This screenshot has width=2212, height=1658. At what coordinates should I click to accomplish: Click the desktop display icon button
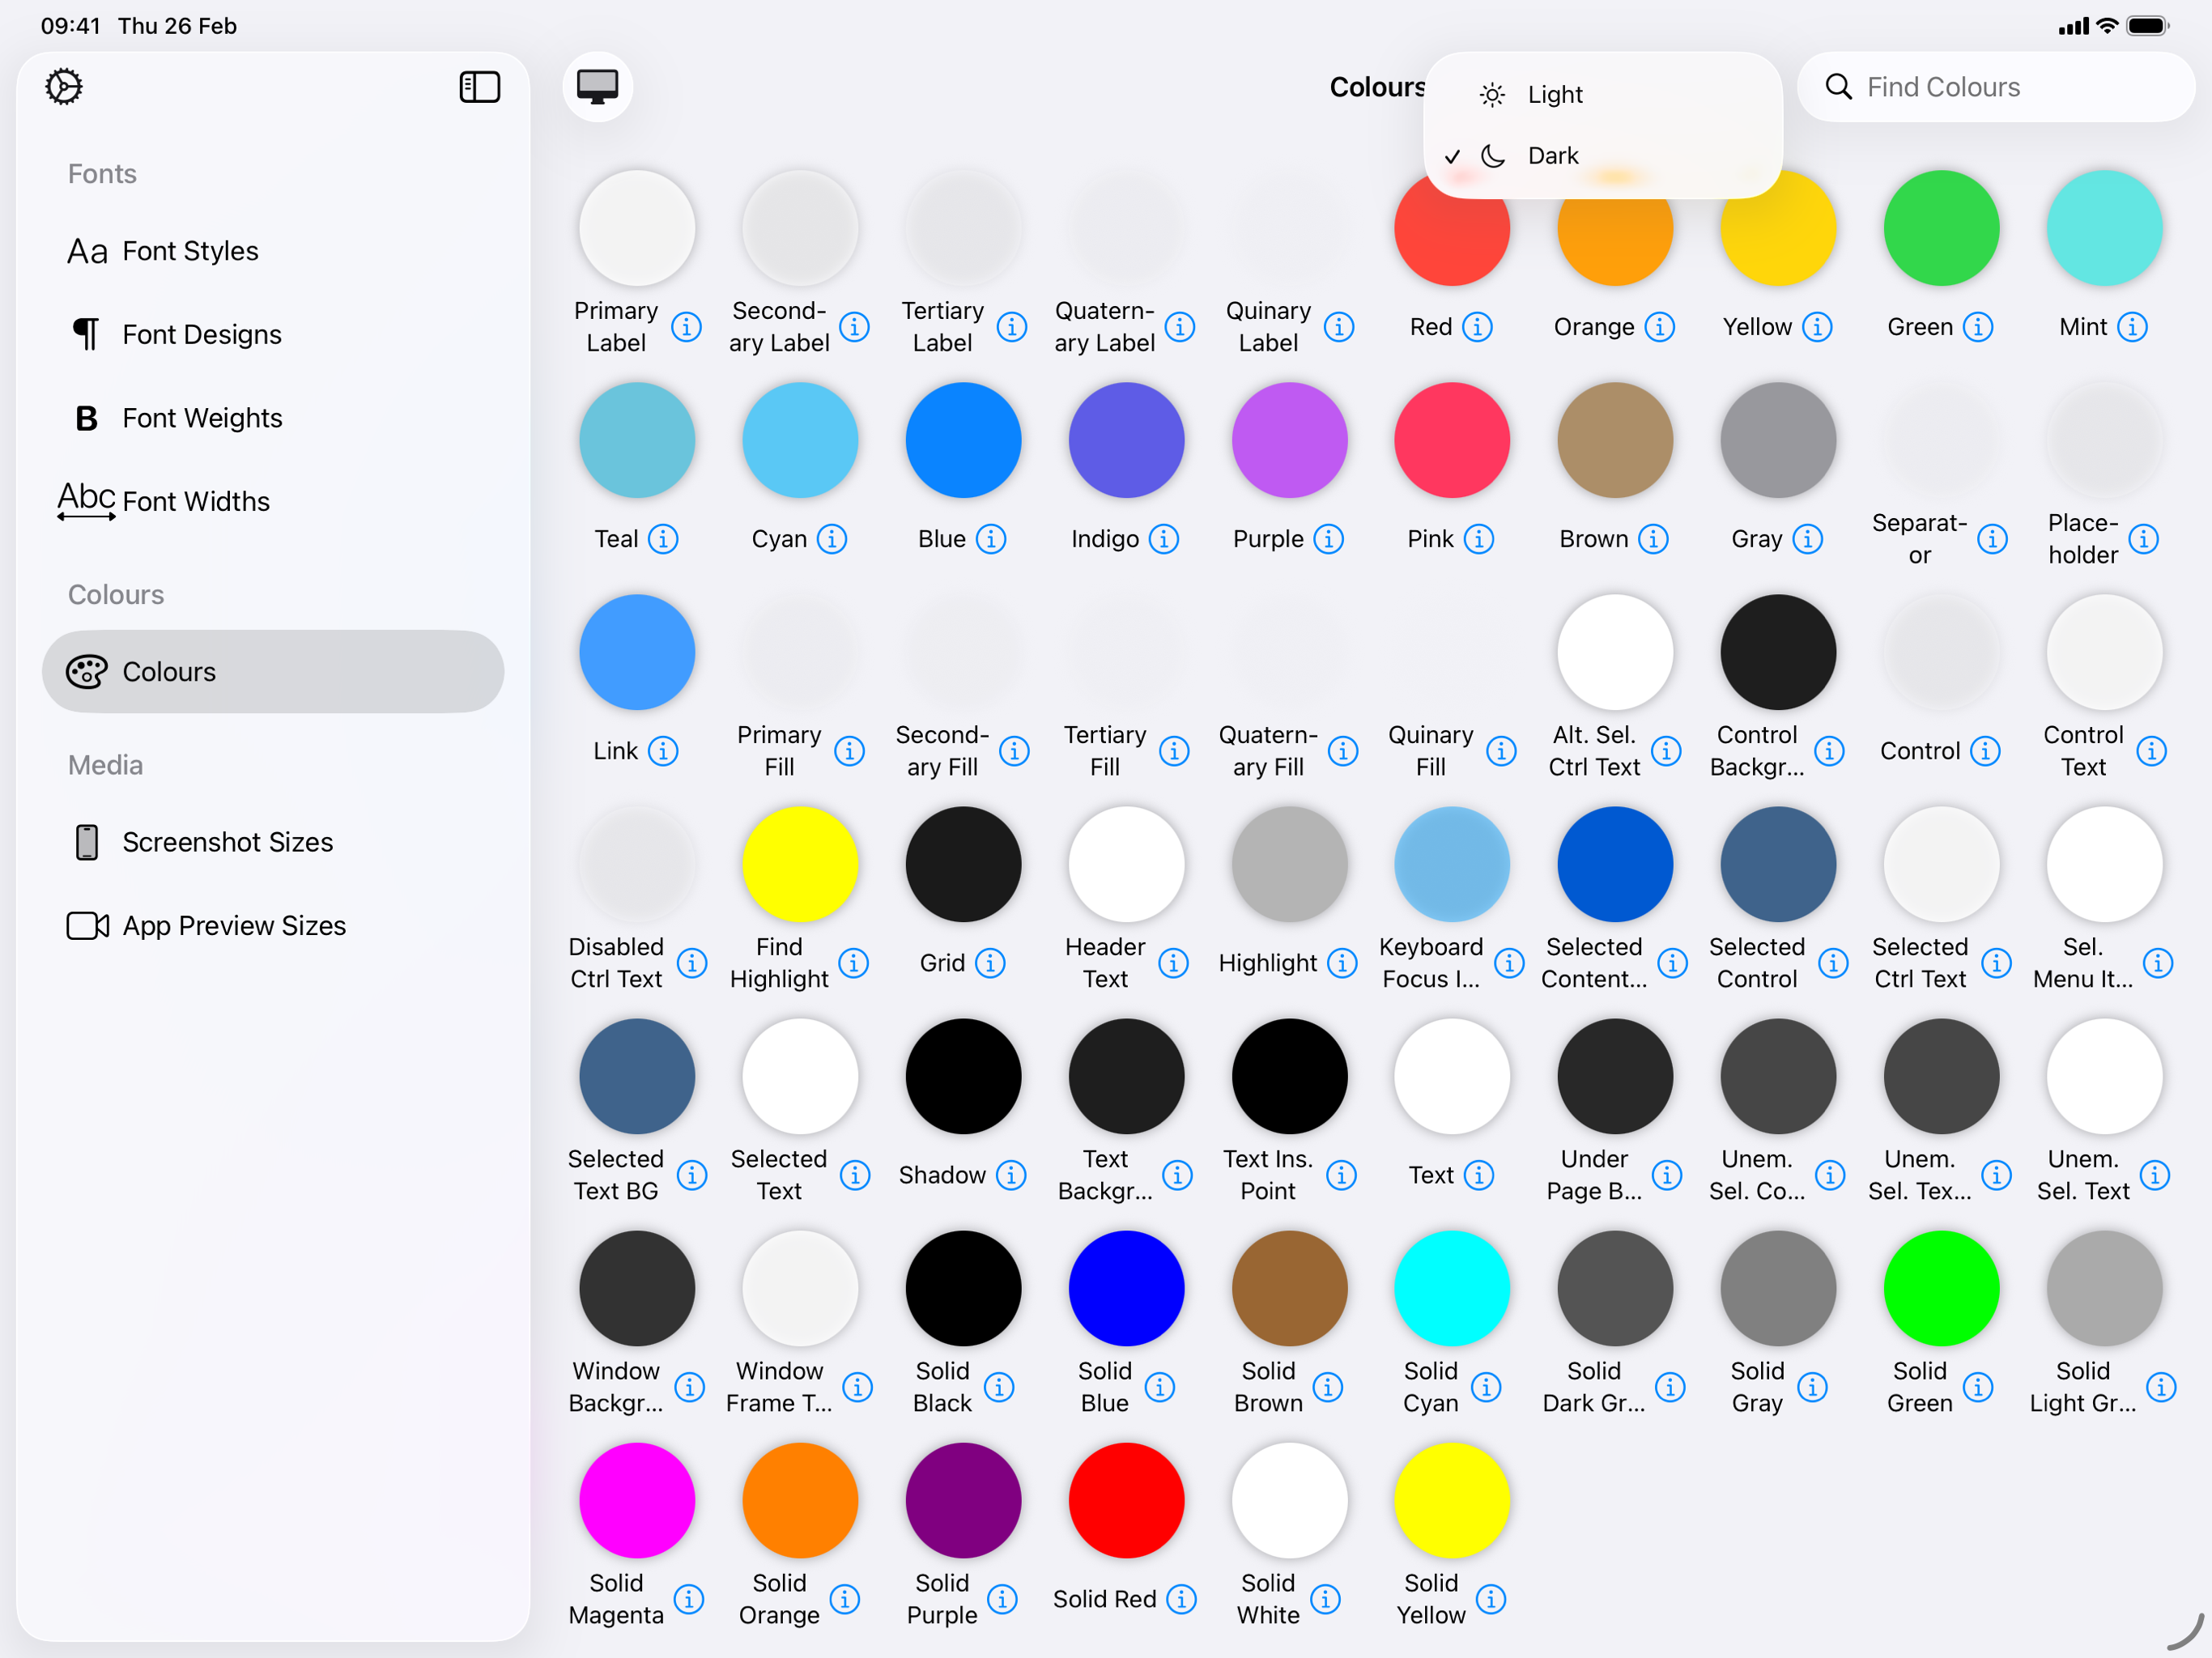[x=597, y=87]
